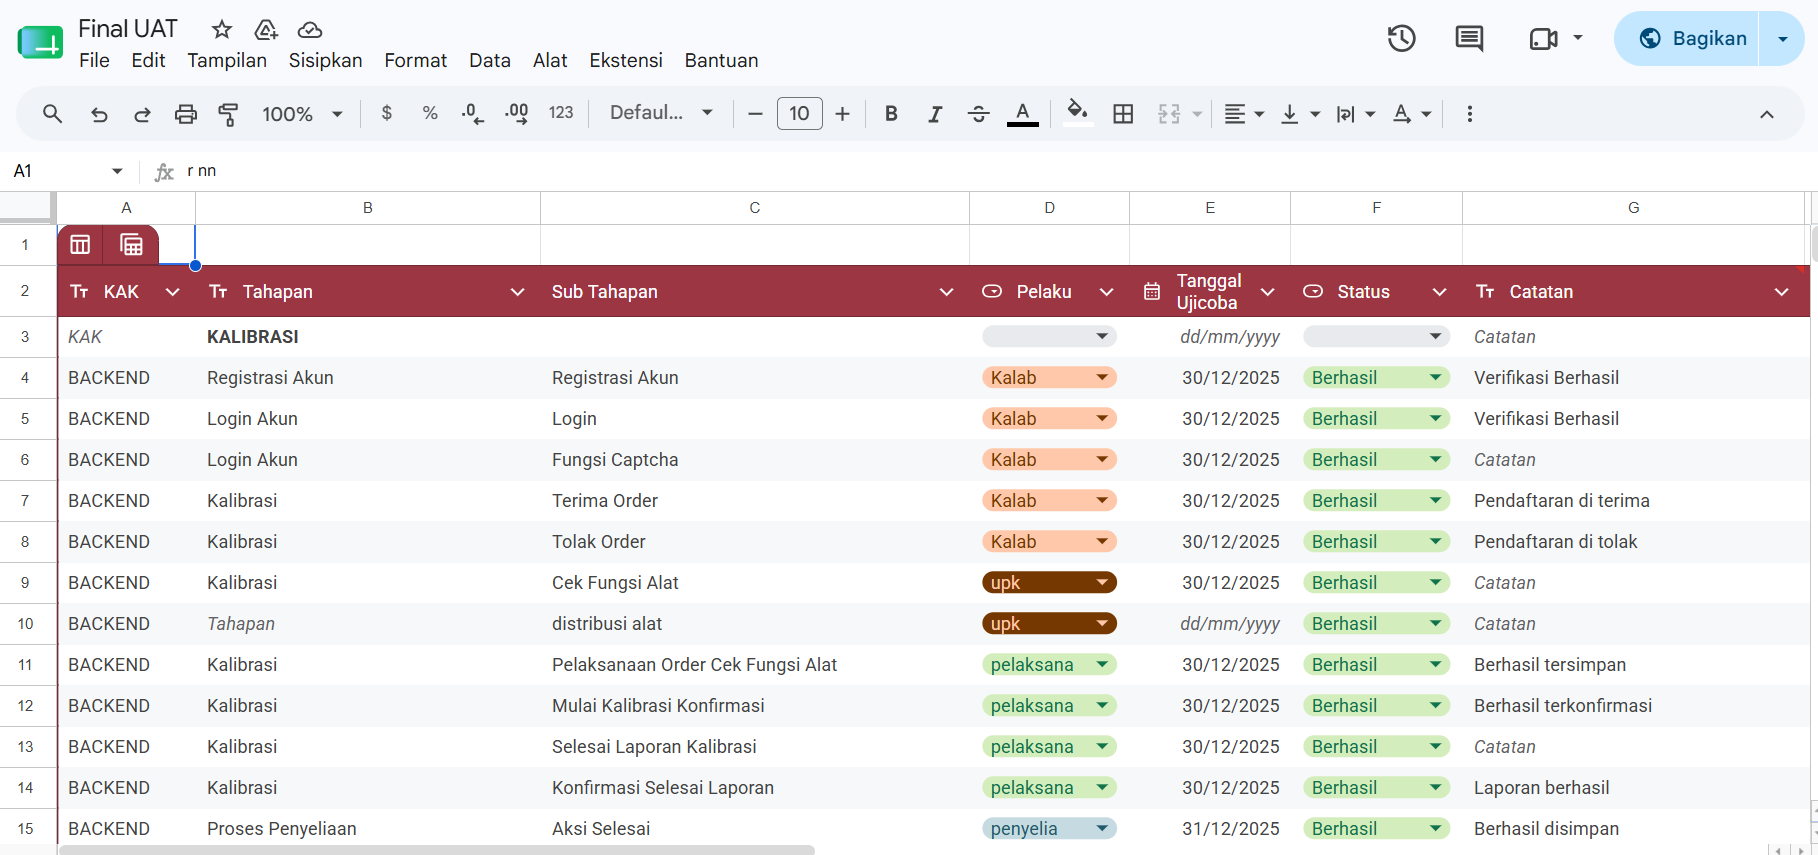Start a video call meeting icon
1818x855 pixels.
(1544, 38)
